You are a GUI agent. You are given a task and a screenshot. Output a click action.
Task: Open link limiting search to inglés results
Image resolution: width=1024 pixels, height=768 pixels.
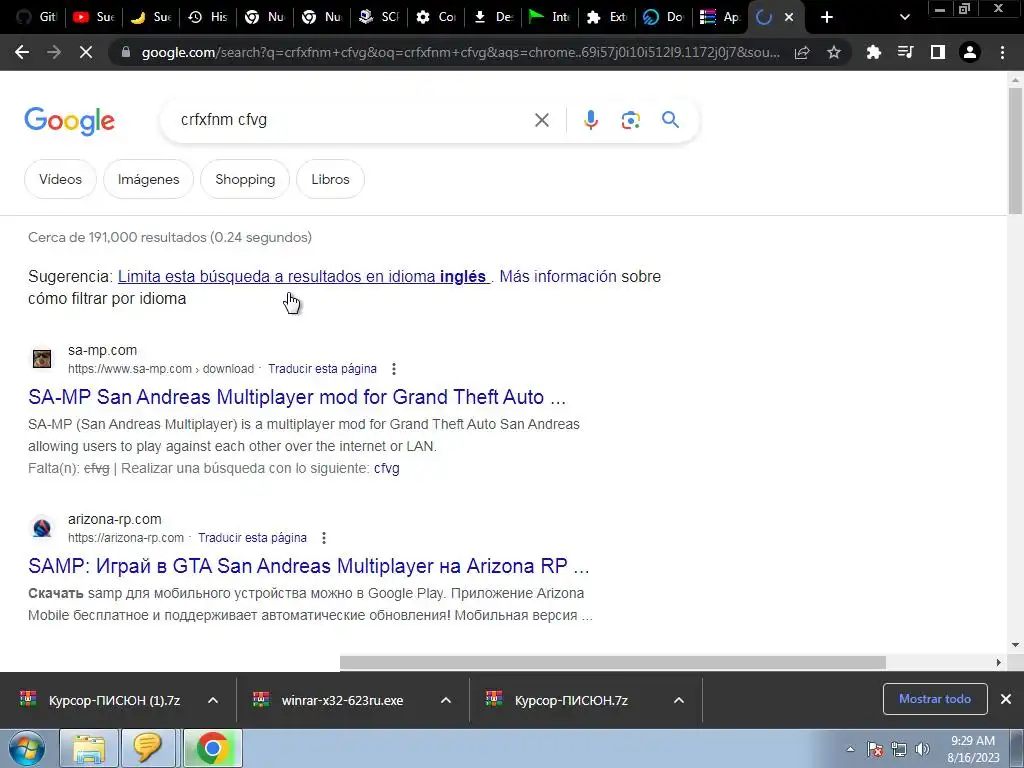[304, 276]
